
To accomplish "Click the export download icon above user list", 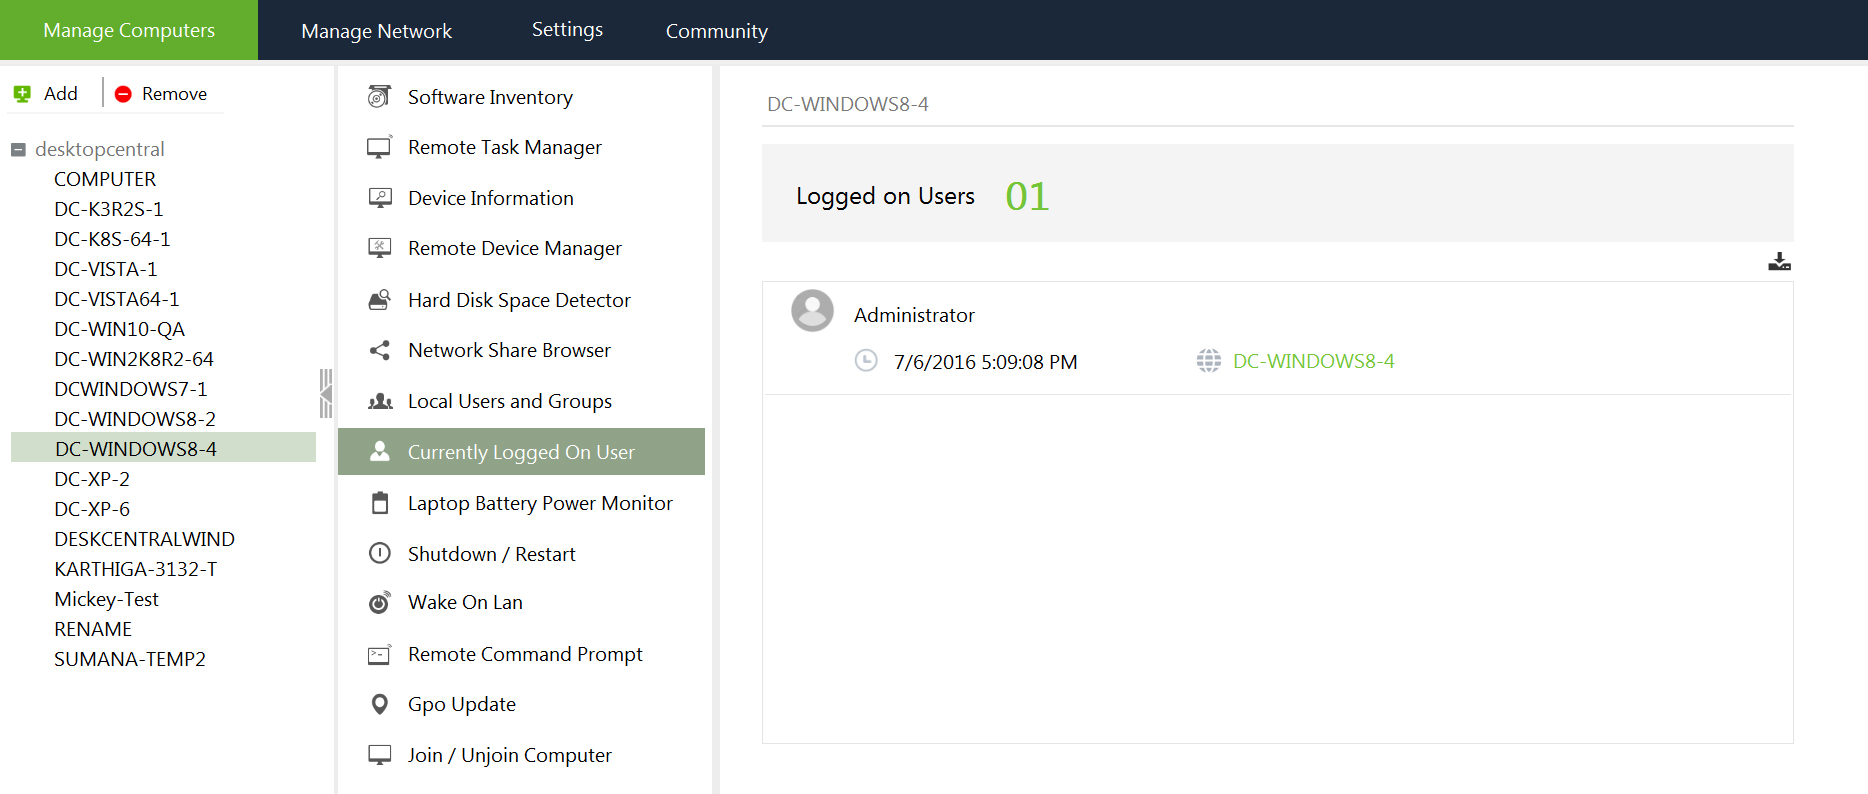I will pos(1779,262).
